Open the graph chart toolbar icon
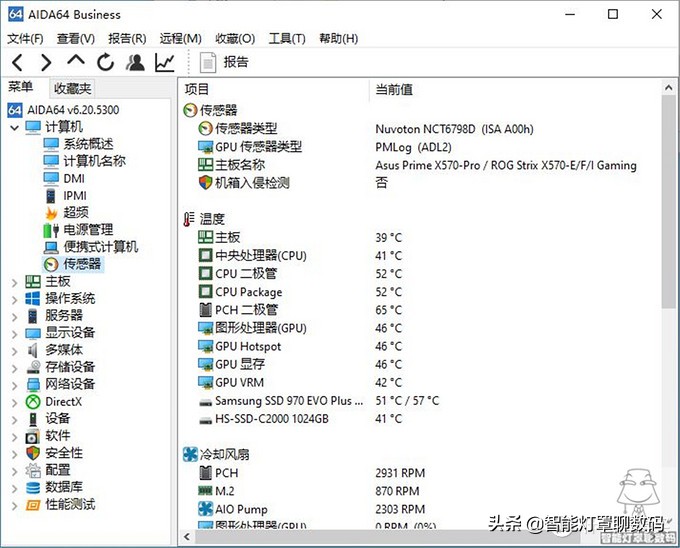Viewport: 680px width, 548px height. coord(164,62)
